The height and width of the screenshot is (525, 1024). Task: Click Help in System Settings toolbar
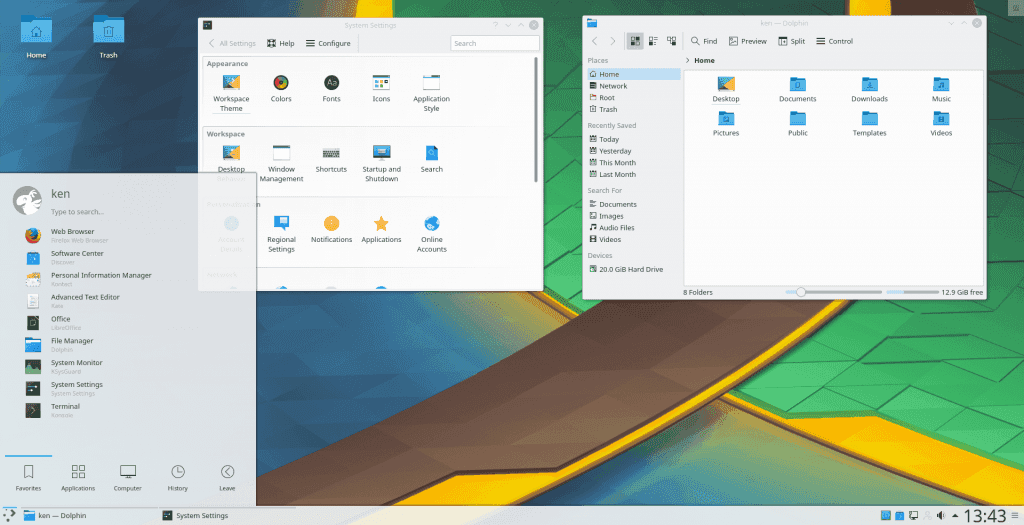(x=280, y=43)
